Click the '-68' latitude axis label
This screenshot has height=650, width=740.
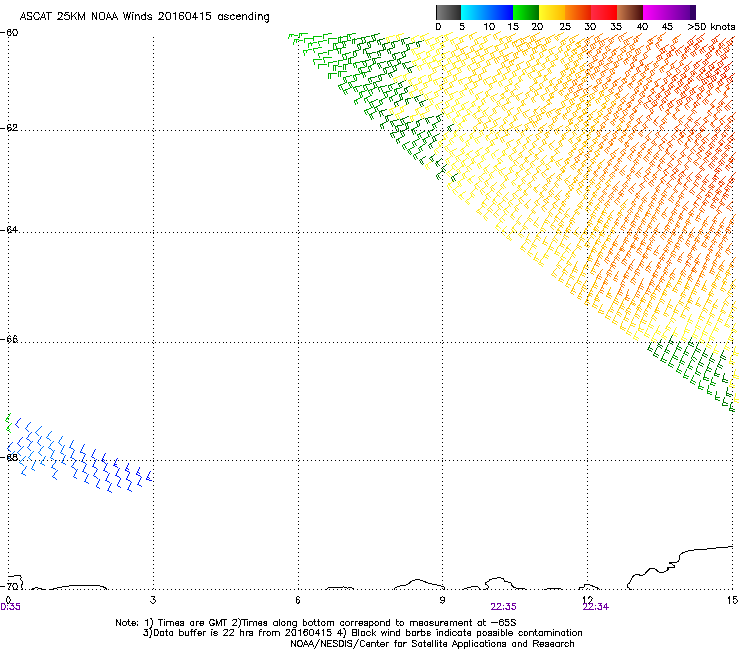[9, 457]
